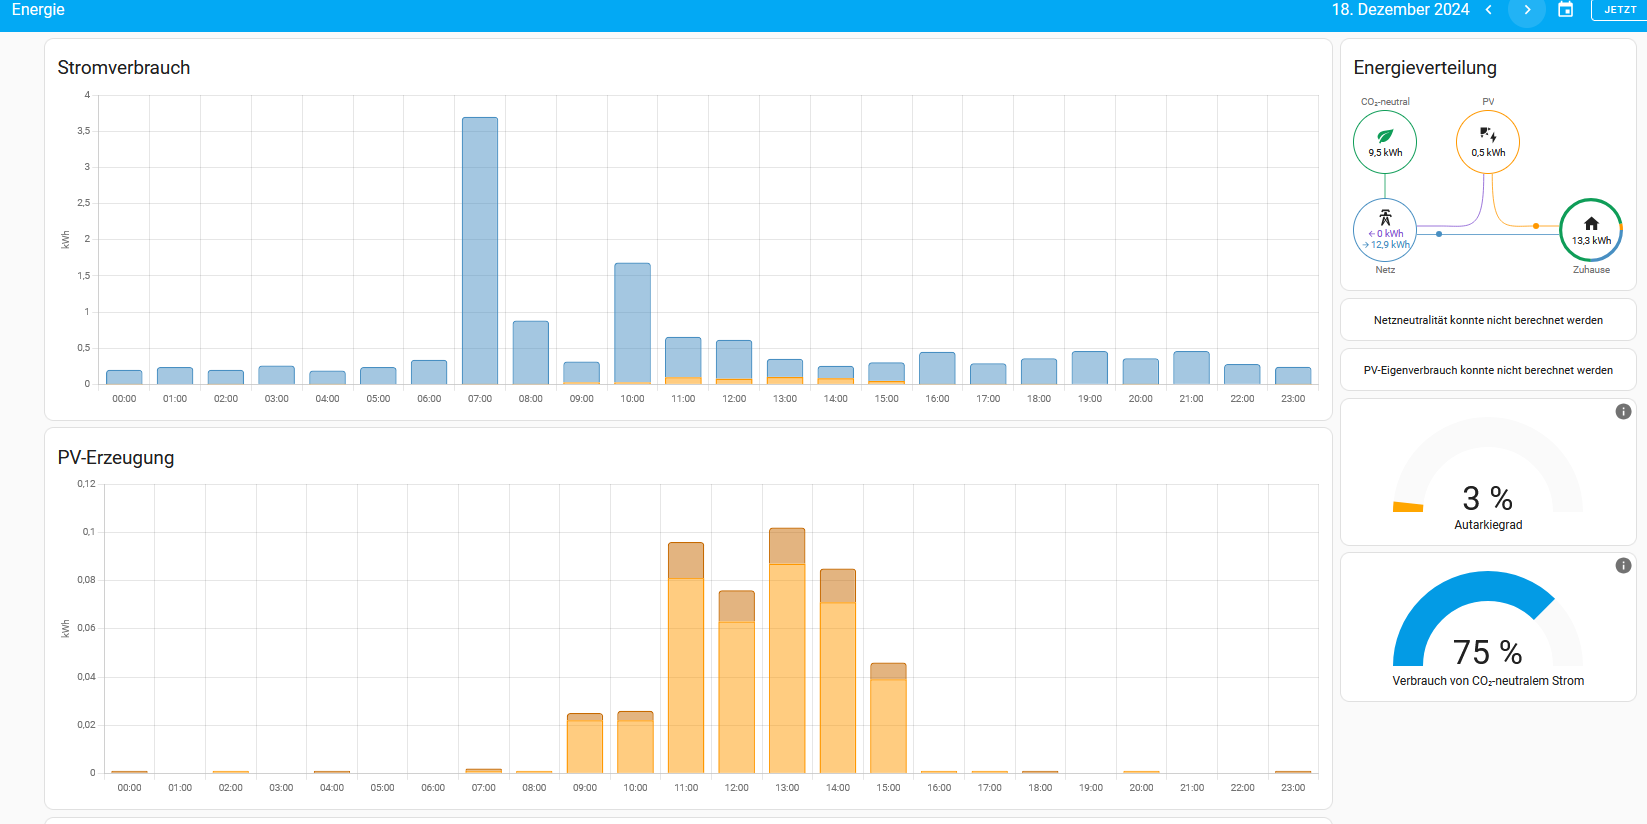Go to the previous day arrow
1647x824 pixels.
[1489, 10]
